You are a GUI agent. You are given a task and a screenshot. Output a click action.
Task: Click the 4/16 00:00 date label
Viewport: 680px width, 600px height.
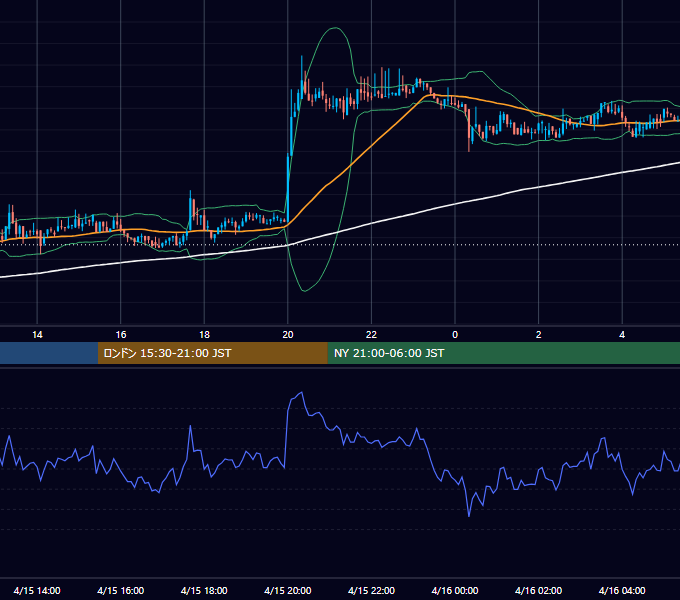455,590
